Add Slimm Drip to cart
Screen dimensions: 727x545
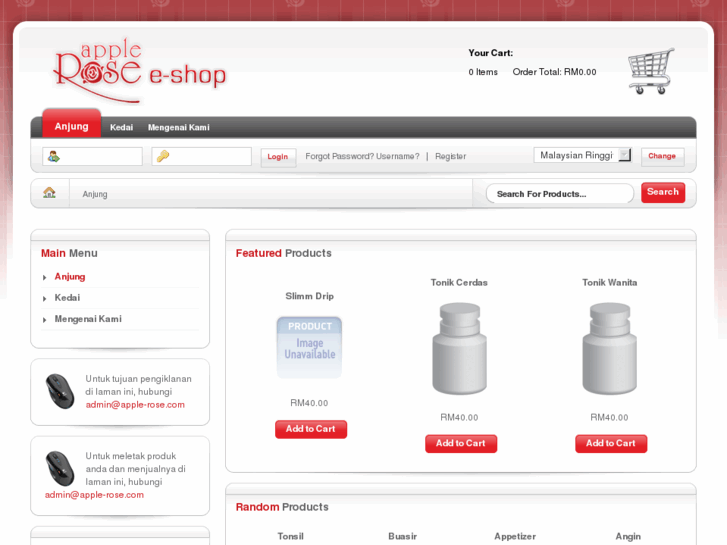tap(311, 429)
